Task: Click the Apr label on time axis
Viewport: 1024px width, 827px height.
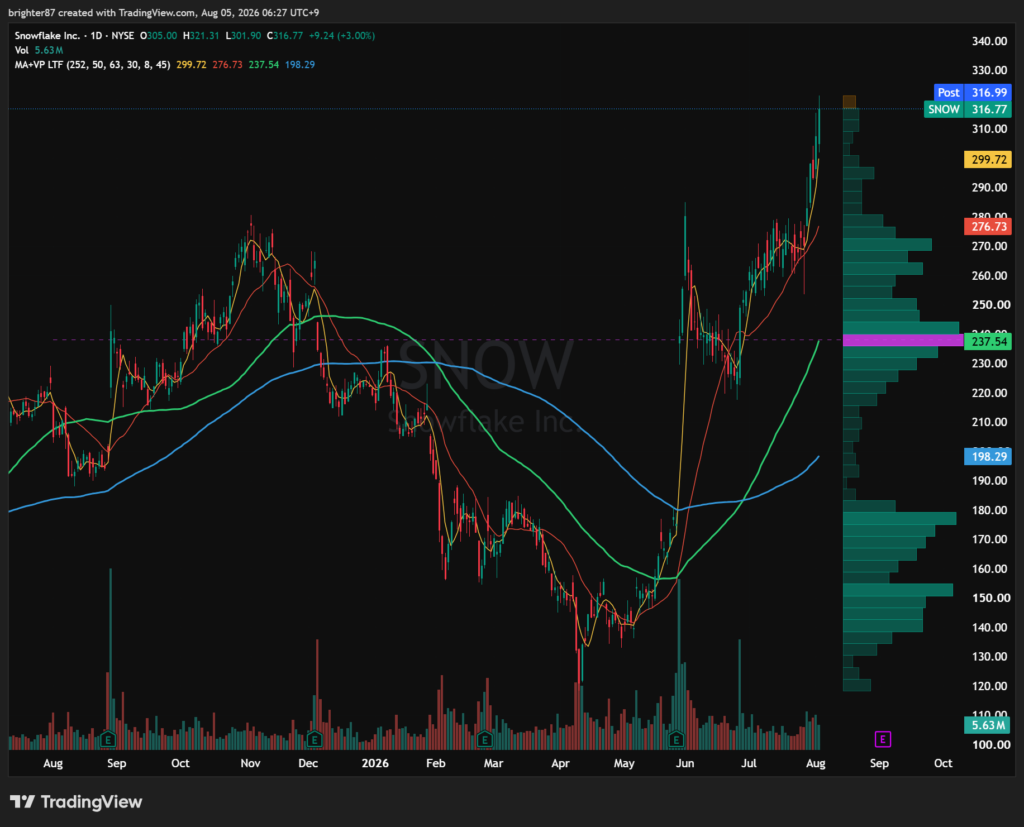Action: (x=560, y=763)
